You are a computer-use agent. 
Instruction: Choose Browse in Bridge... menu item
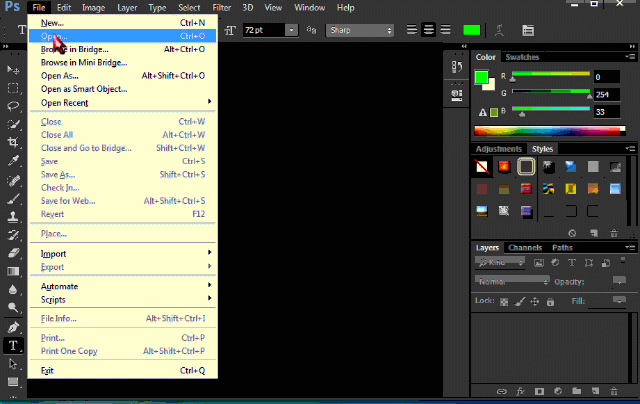(122, 49)
